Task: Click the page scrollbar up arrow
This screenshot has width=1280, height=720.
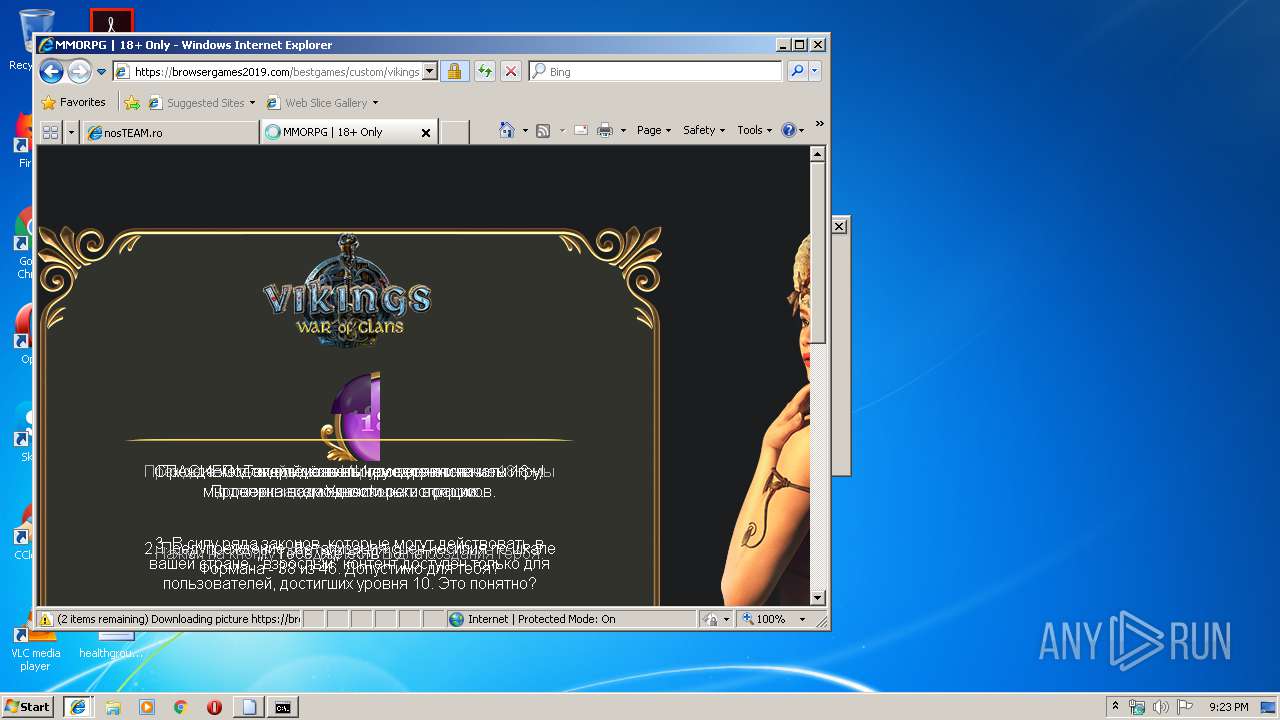Action: [817, 154]
